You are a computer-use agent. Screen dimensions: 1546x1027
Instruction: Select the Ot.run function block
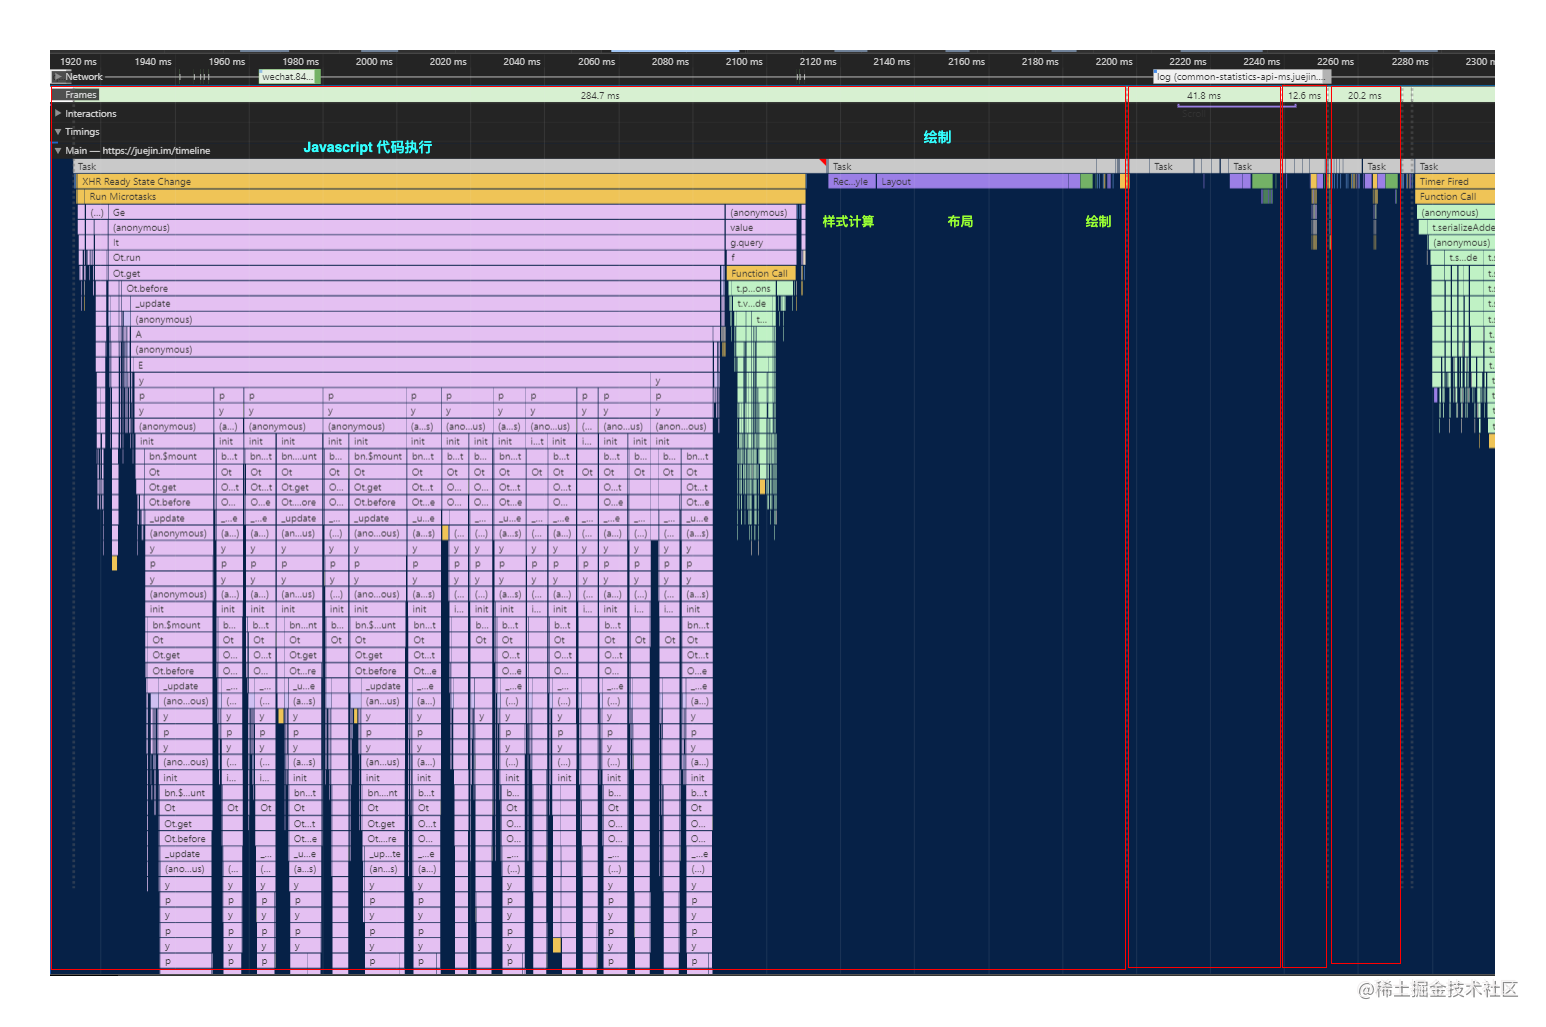417,258
